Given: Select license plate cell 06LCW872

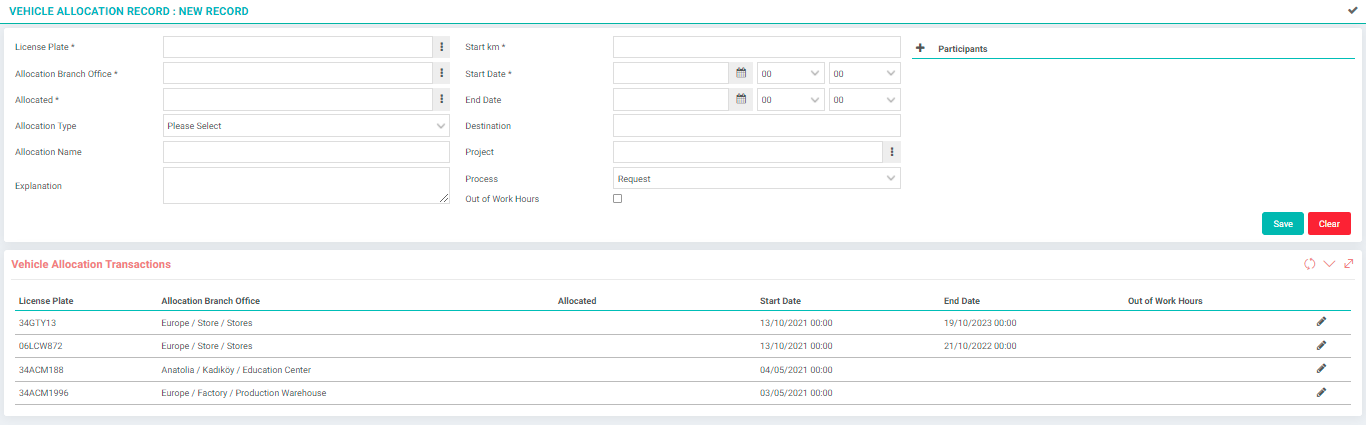Looking at the screenshot, I should point(40,346).
